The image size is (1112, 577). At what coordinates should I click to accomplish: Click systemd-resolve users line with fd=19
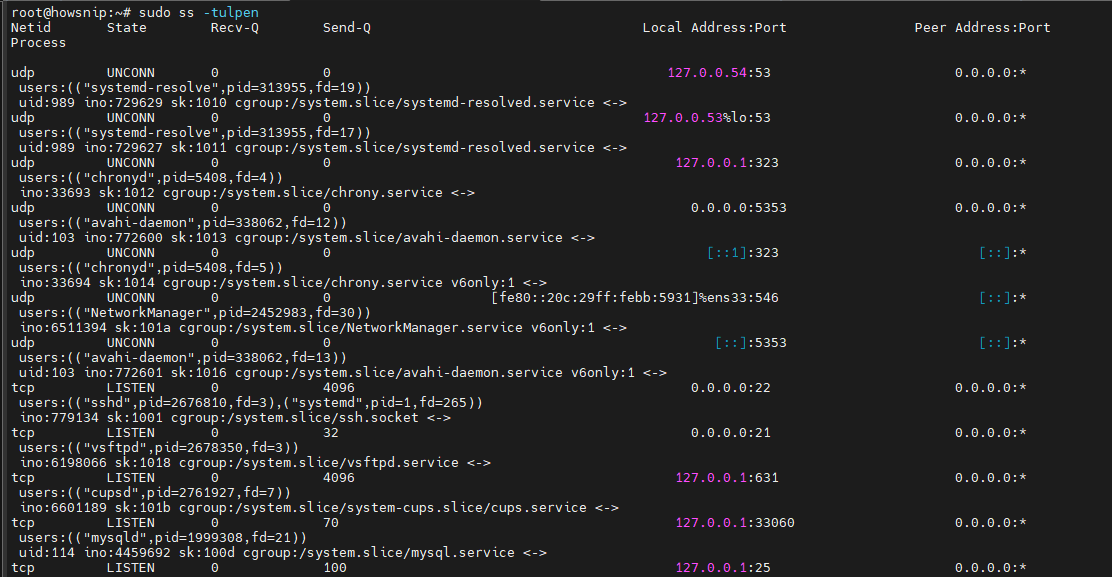pyautogui.click(x=194, y=88)
